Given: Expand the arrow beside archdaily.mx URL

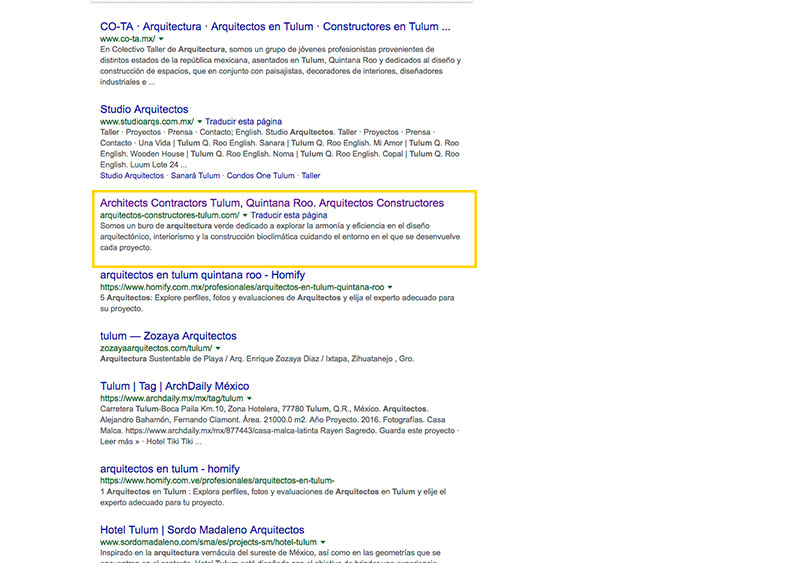Looking at the screenshot, I should click(249, 398).
